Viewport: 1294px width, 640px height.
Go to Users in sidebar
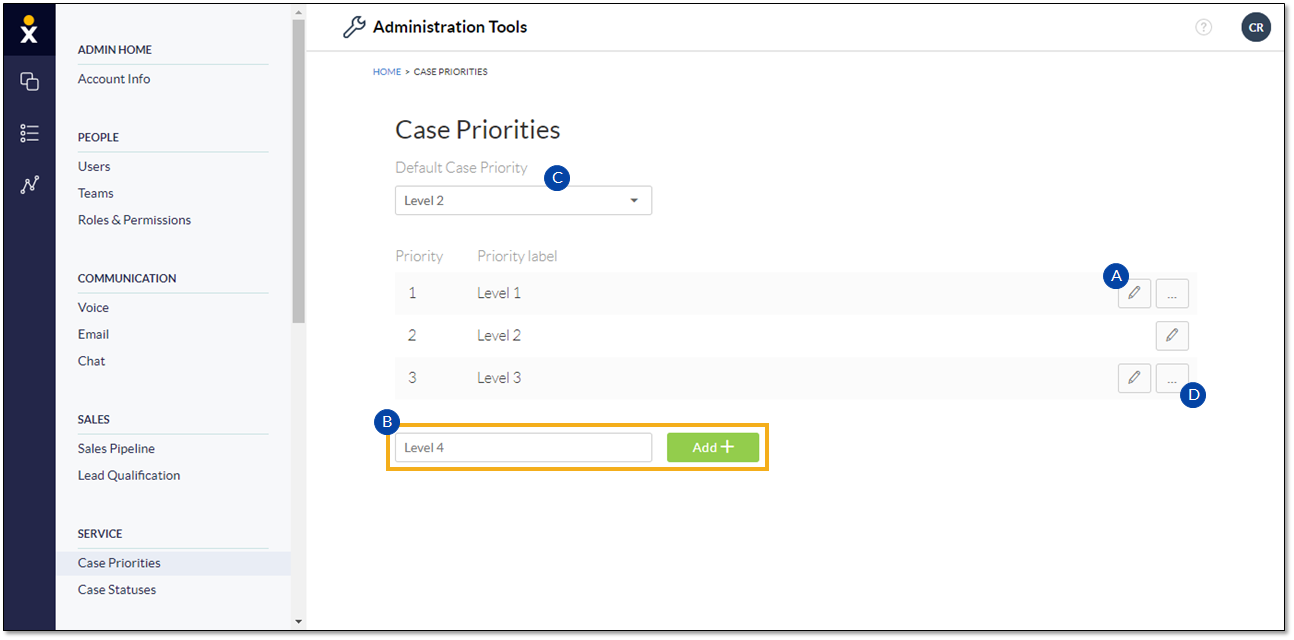(x=94, y=166)
